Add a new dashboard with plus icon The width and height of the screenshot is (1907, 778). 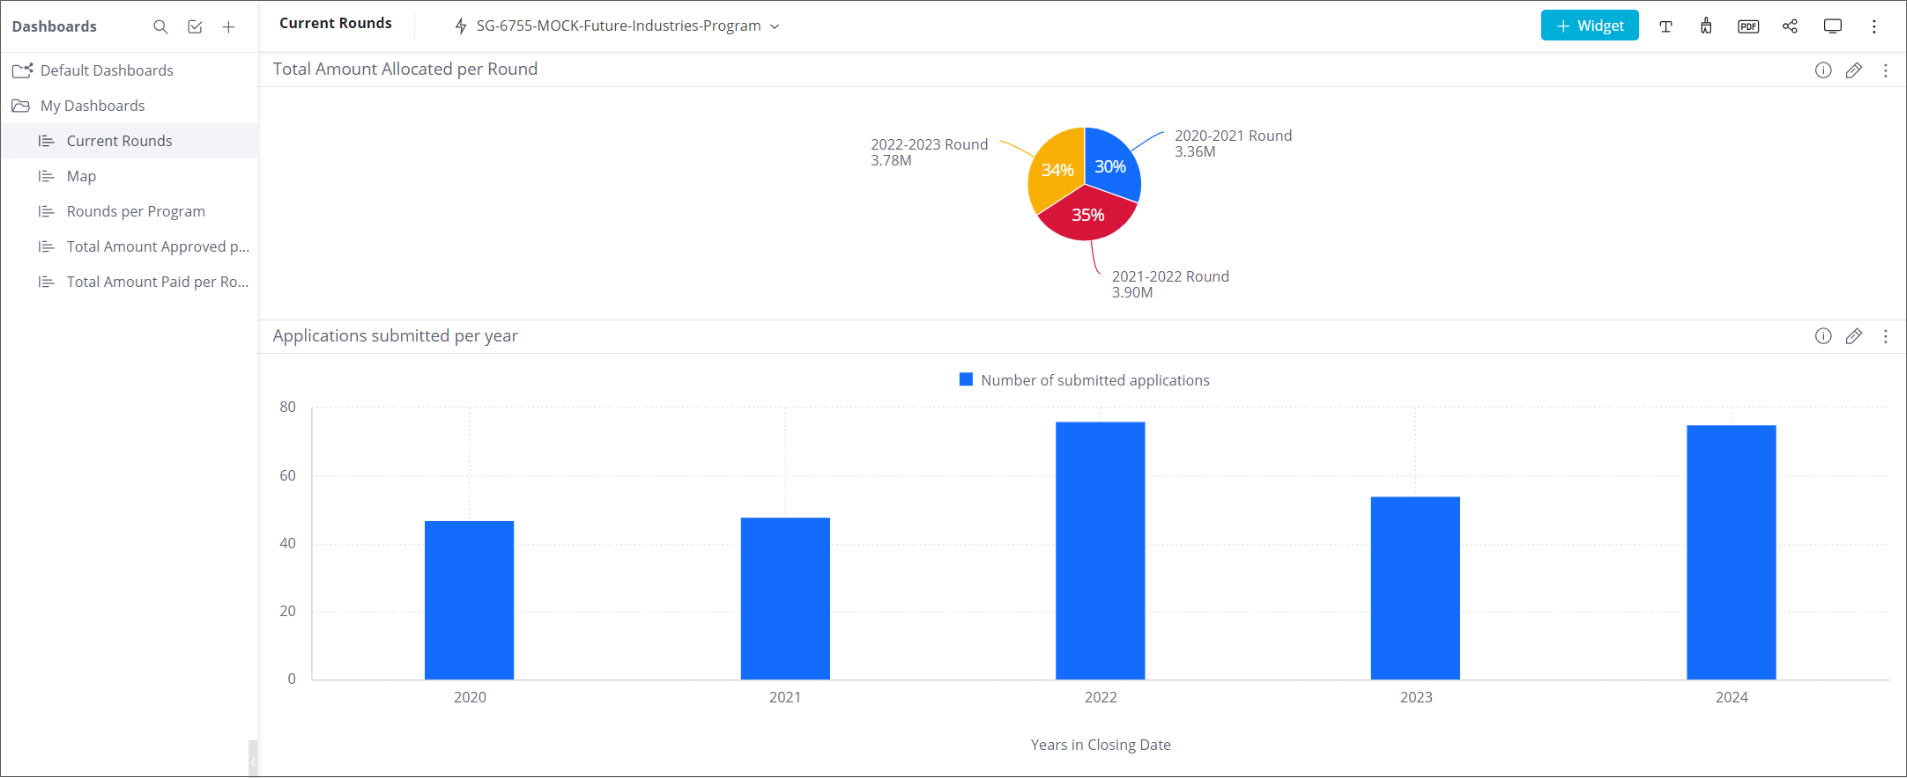tap(229, 27)
